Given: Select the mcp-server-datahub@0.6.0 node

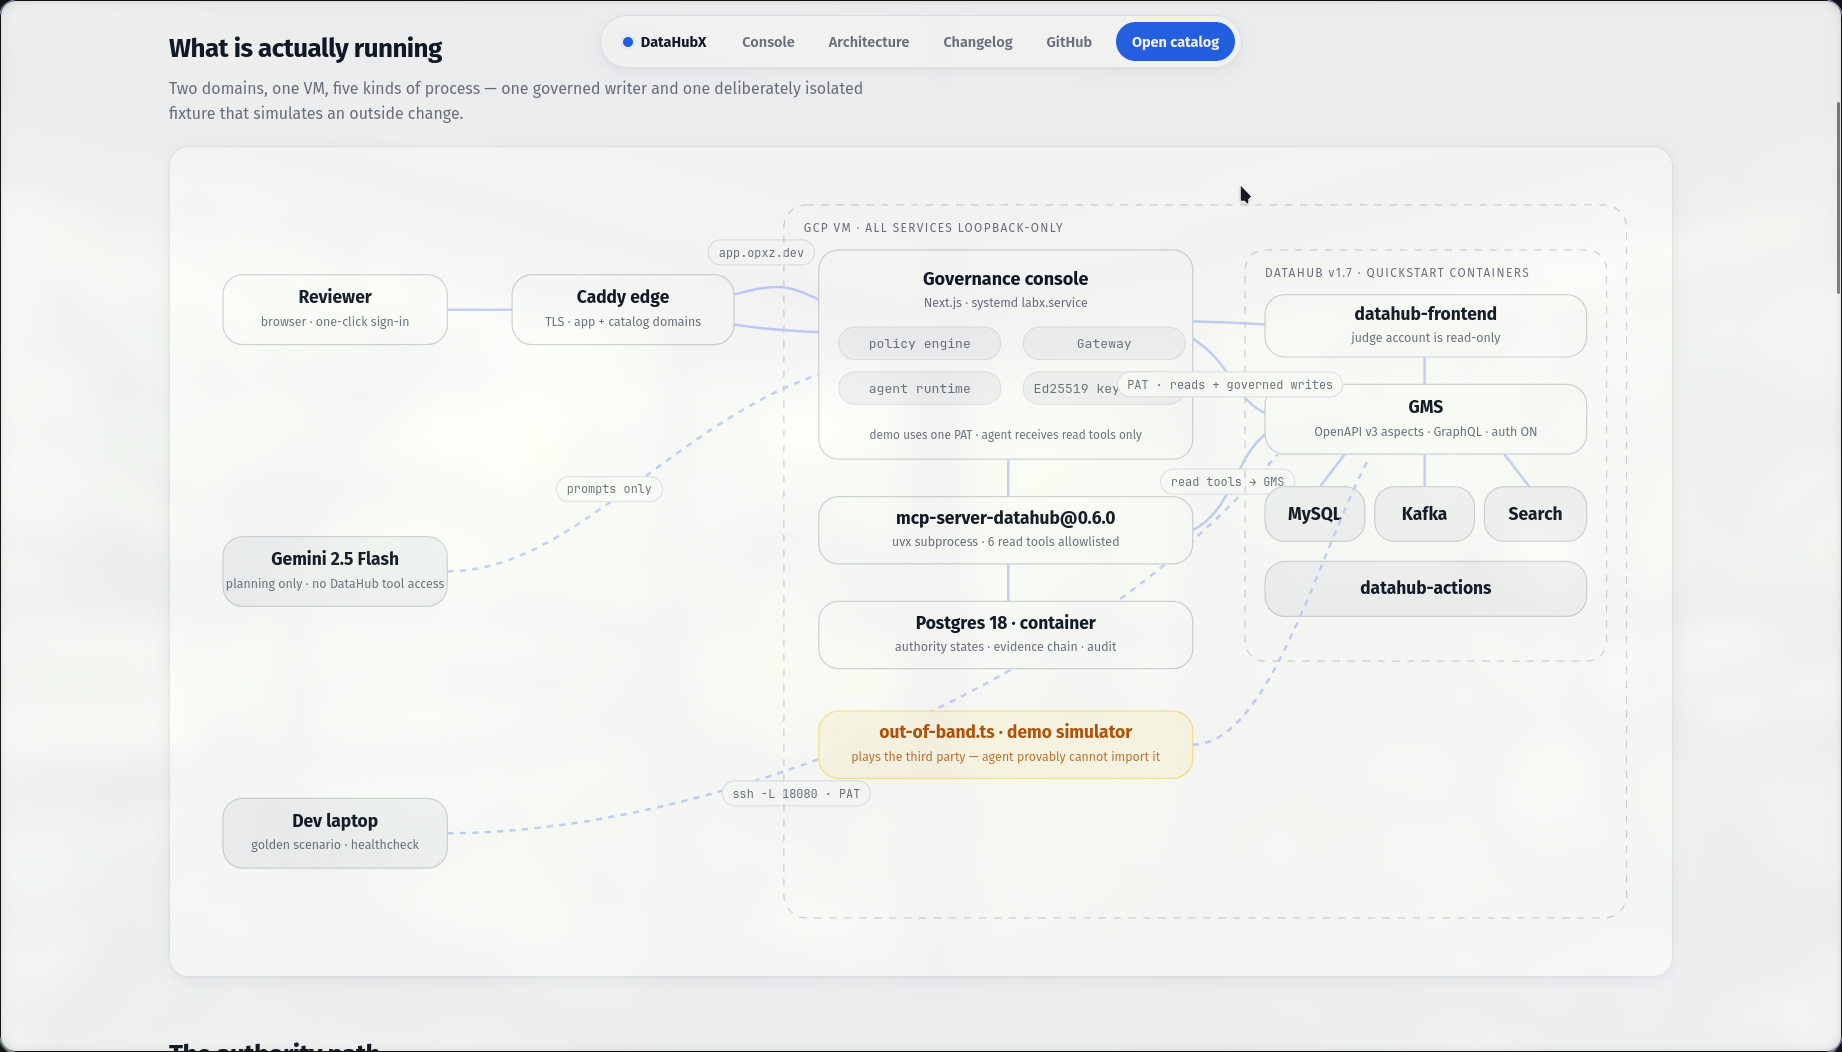Looking at the screenshot, I should pyautogui.click(x=1005, y=530).
